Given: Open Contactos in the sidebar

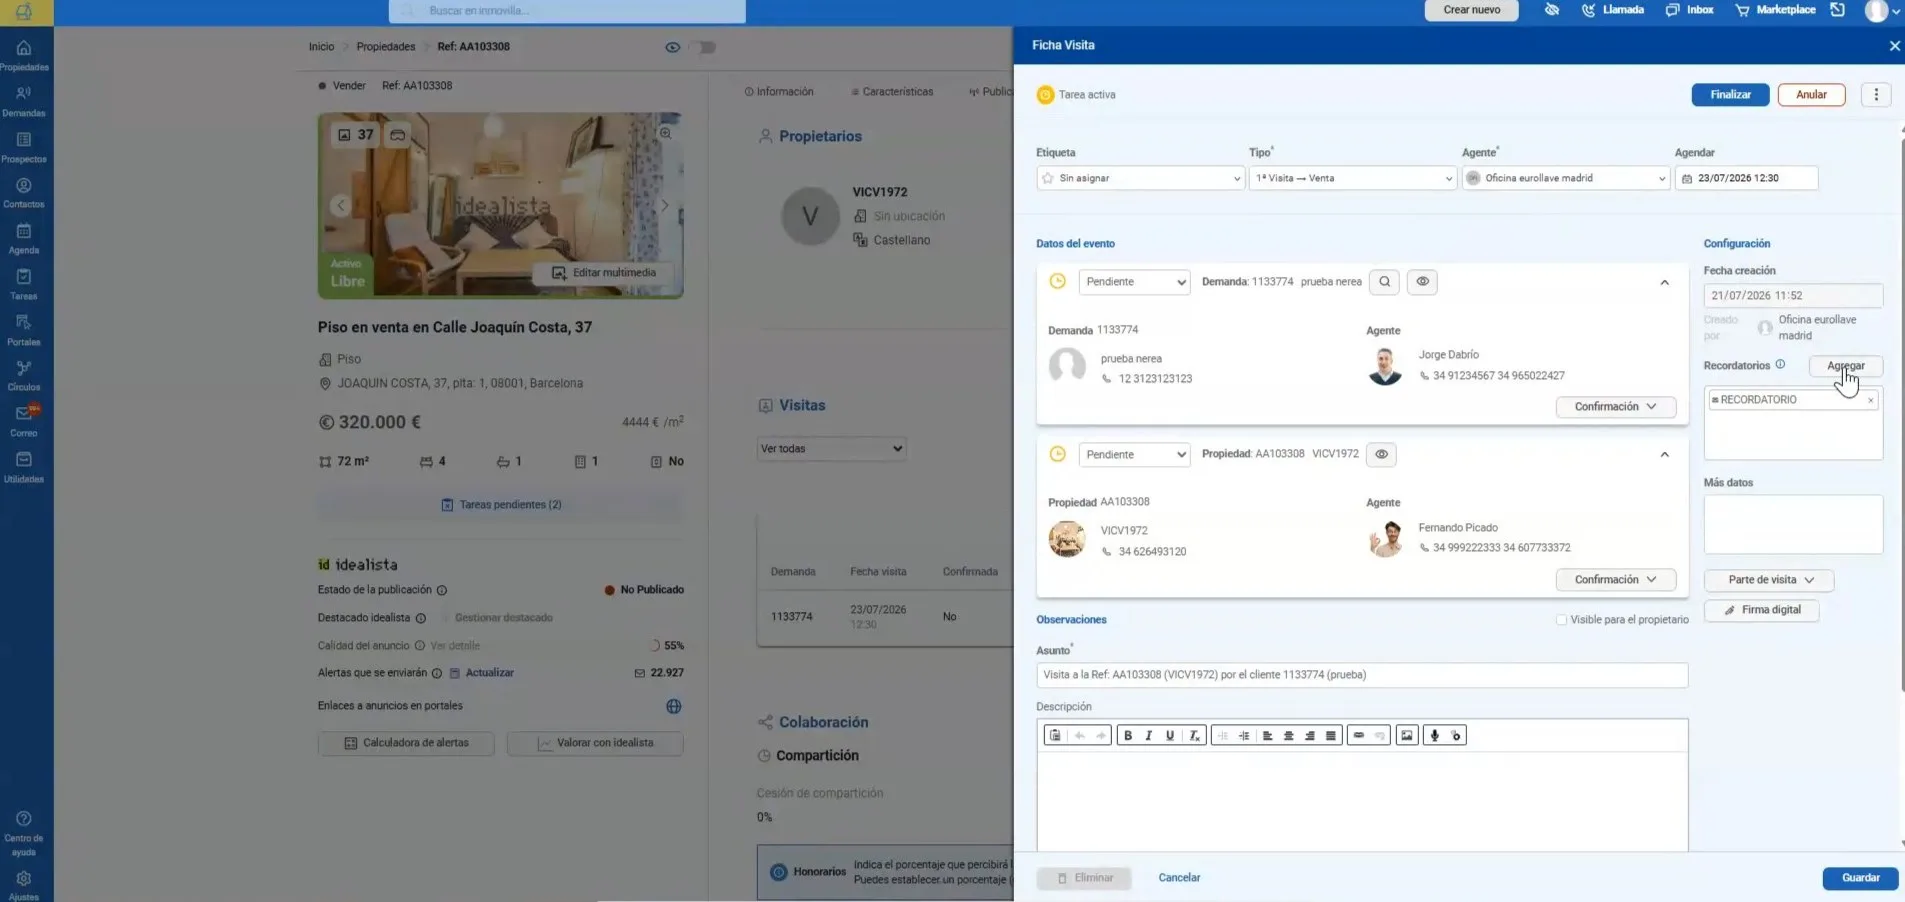Looking at the screenshot, I should click(24, 193).
